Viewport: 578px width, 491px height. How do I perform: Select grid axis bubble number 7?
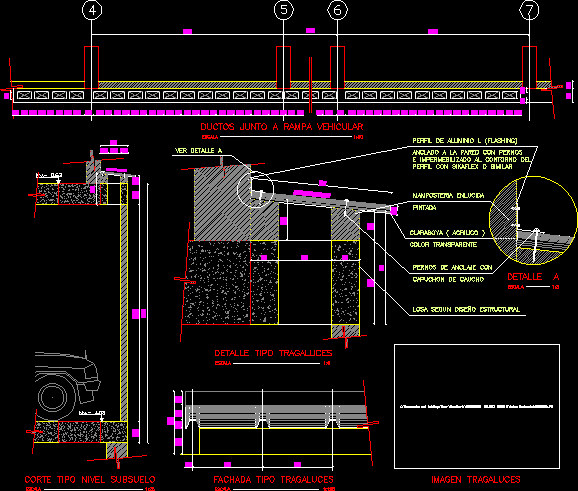click(x=529, y=10)
